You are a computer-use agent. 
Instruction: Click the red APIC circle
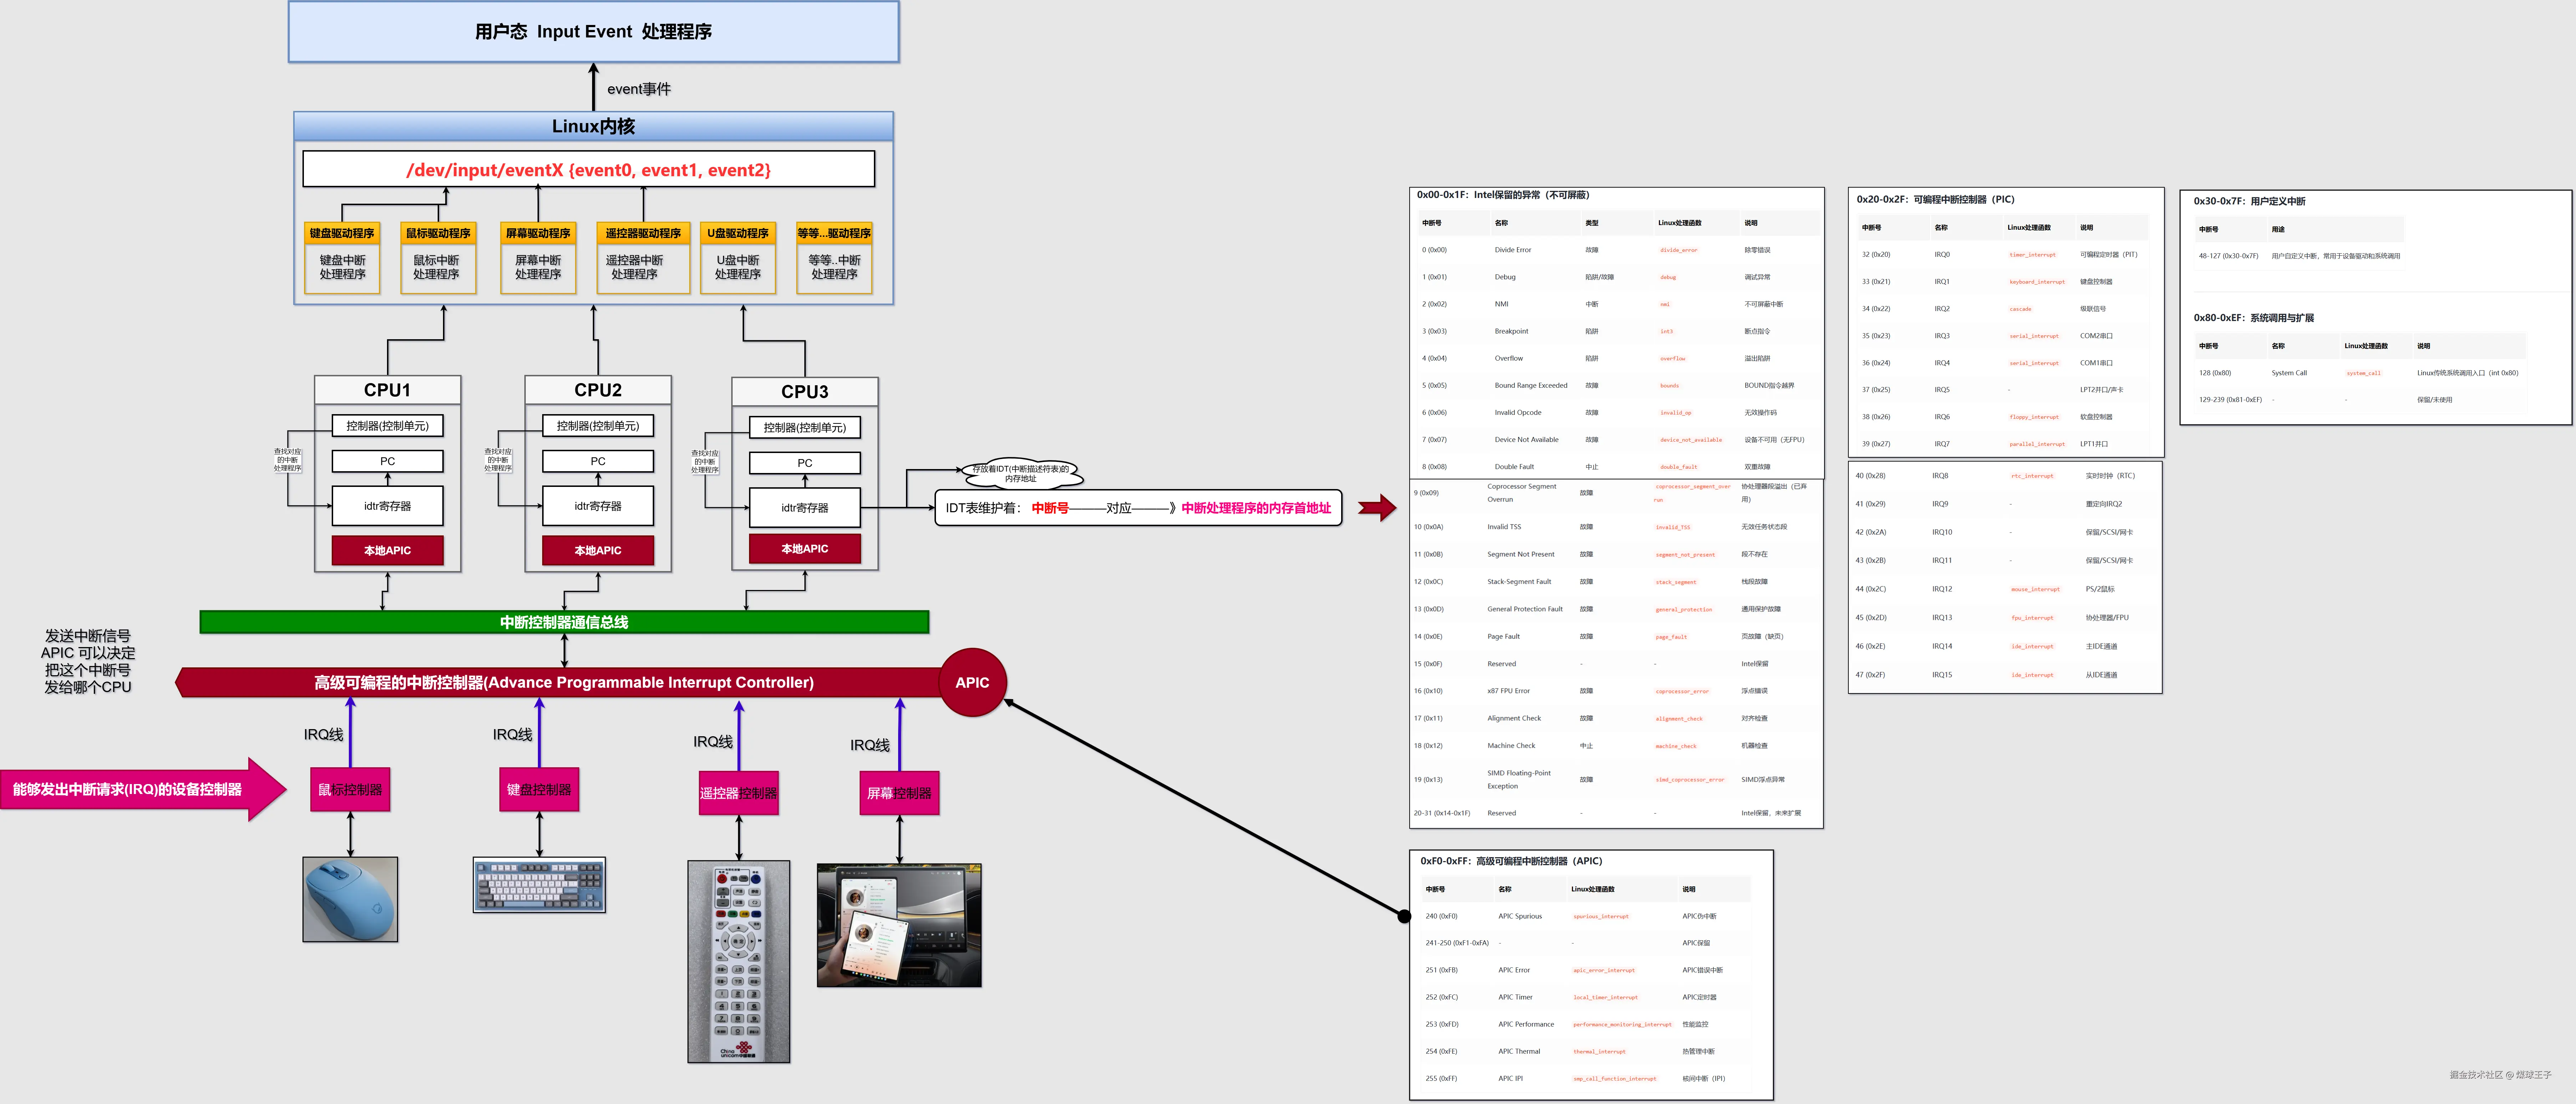972,682
